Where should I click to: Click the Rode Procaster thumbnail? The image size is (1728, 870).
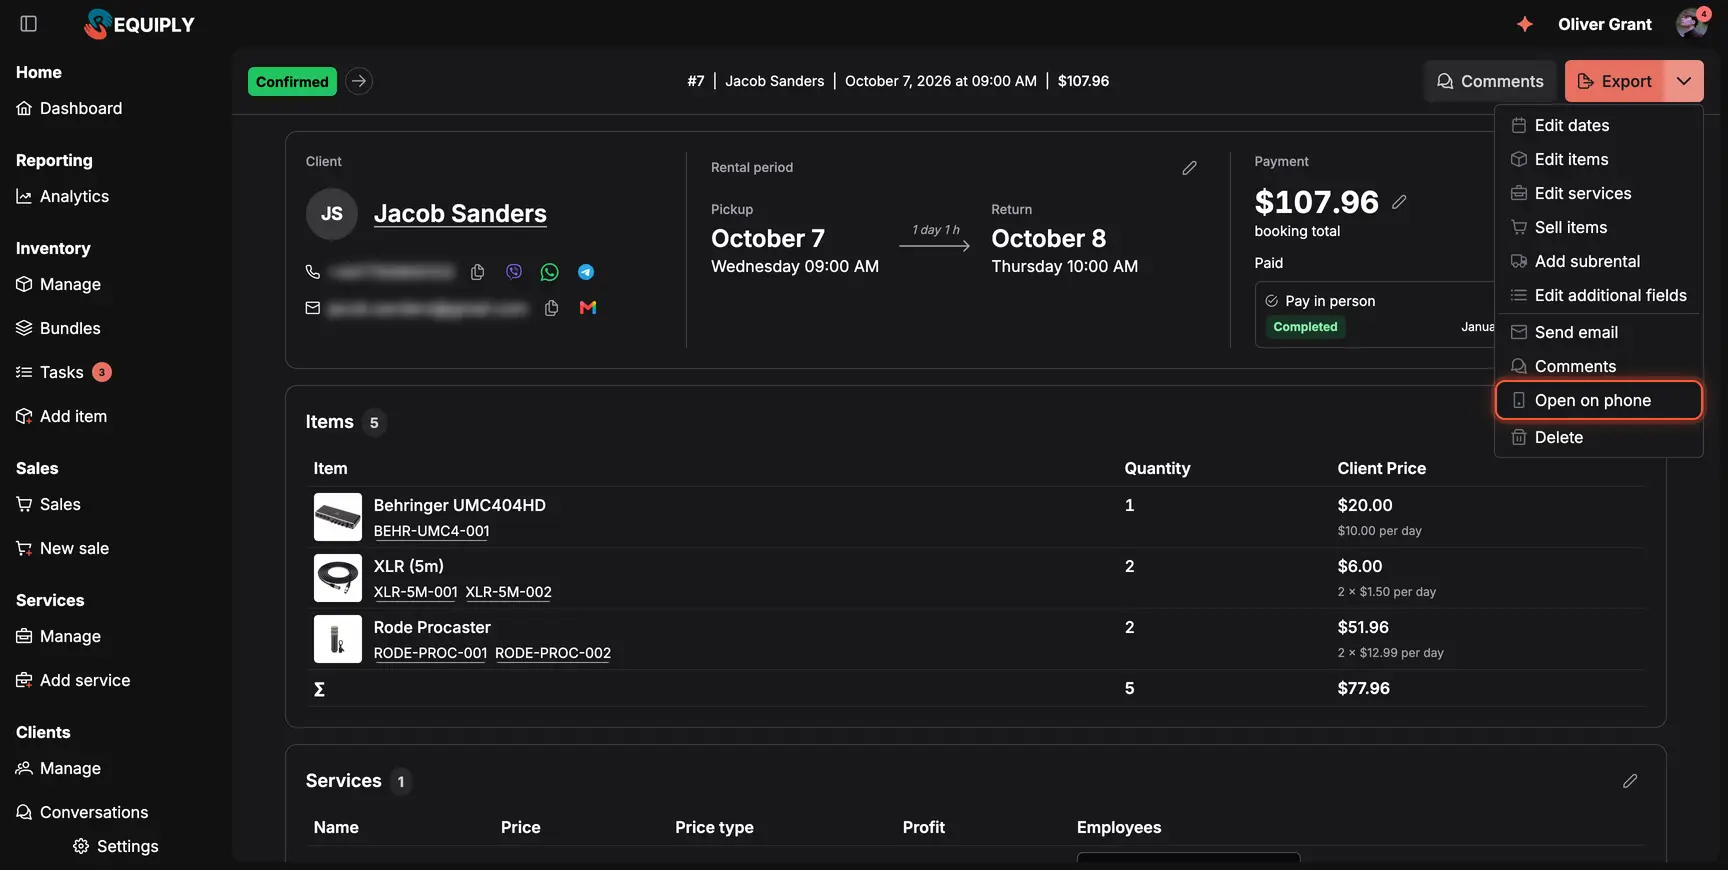338,639
